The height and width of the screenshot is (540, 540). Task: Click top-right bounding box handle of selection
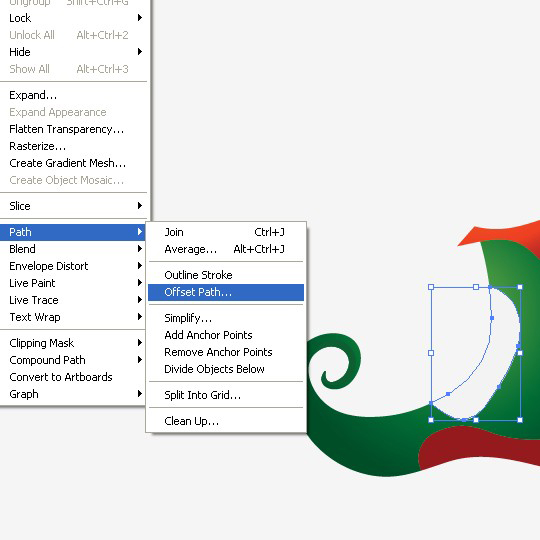pos(520,287)
